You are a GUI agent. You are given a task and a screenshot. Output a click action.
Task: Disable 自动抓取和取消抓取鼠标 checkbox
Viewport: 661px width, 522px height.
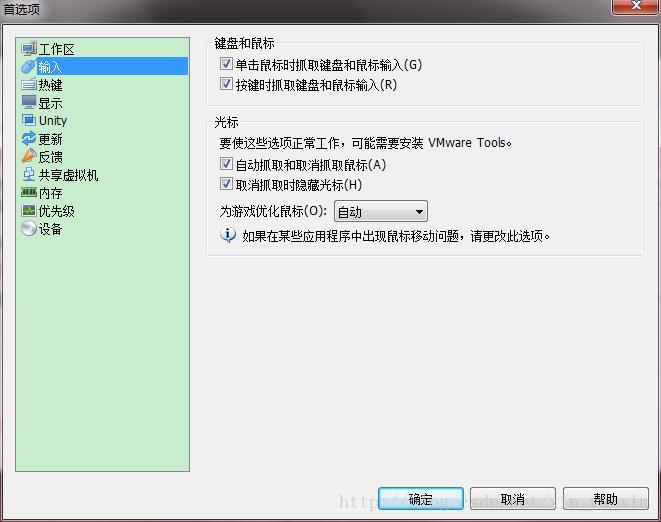coord(226,164)
